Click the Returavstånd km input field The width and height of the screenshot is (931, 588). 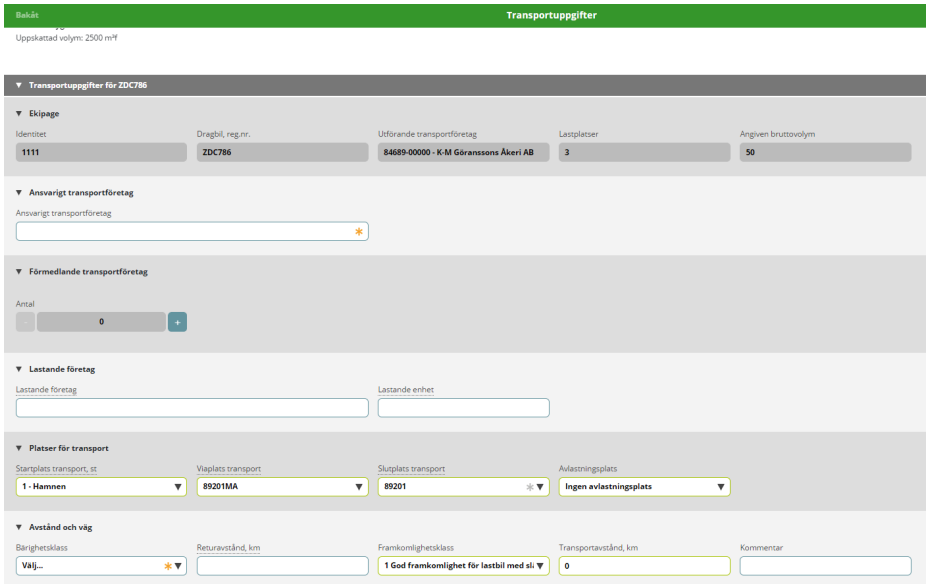point(283,566)
